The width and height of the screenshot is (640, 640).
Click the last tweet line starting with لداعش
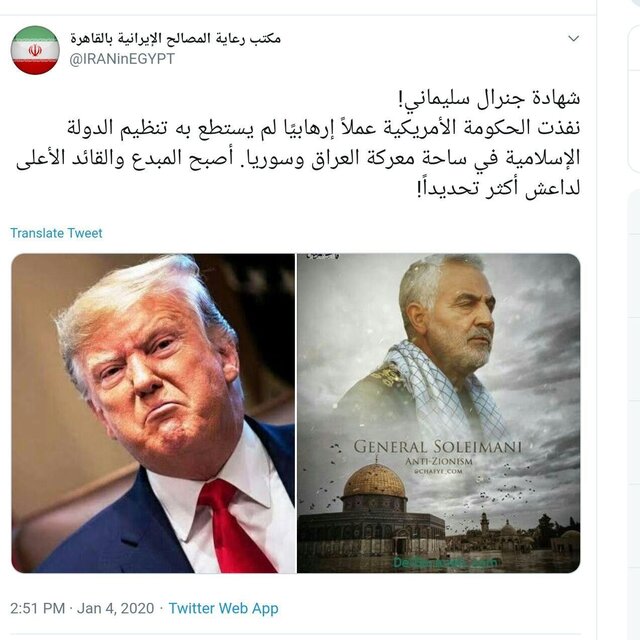(x=498, y=189)
